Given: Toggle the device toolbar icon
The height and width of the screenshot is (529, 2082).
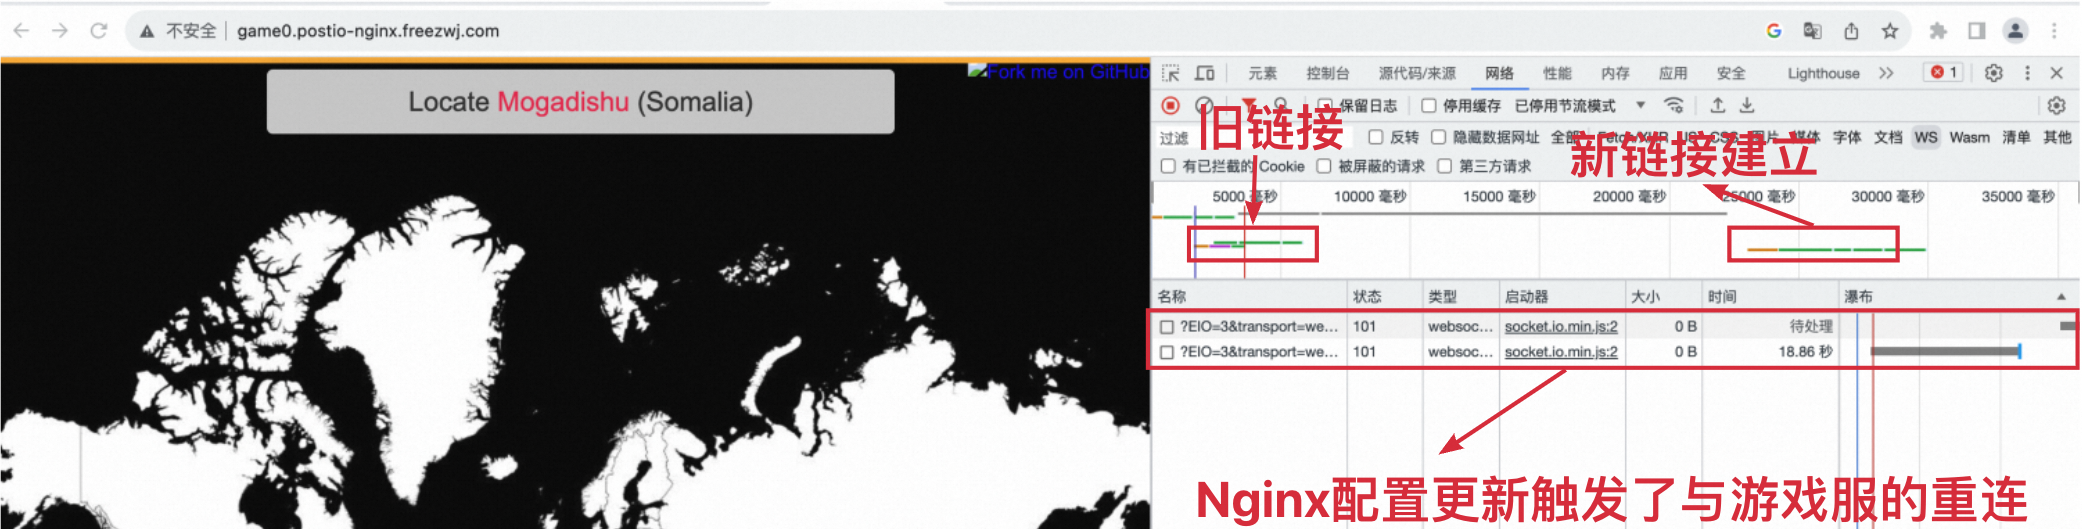Looking at the screenshot, I should (1205, 73).
